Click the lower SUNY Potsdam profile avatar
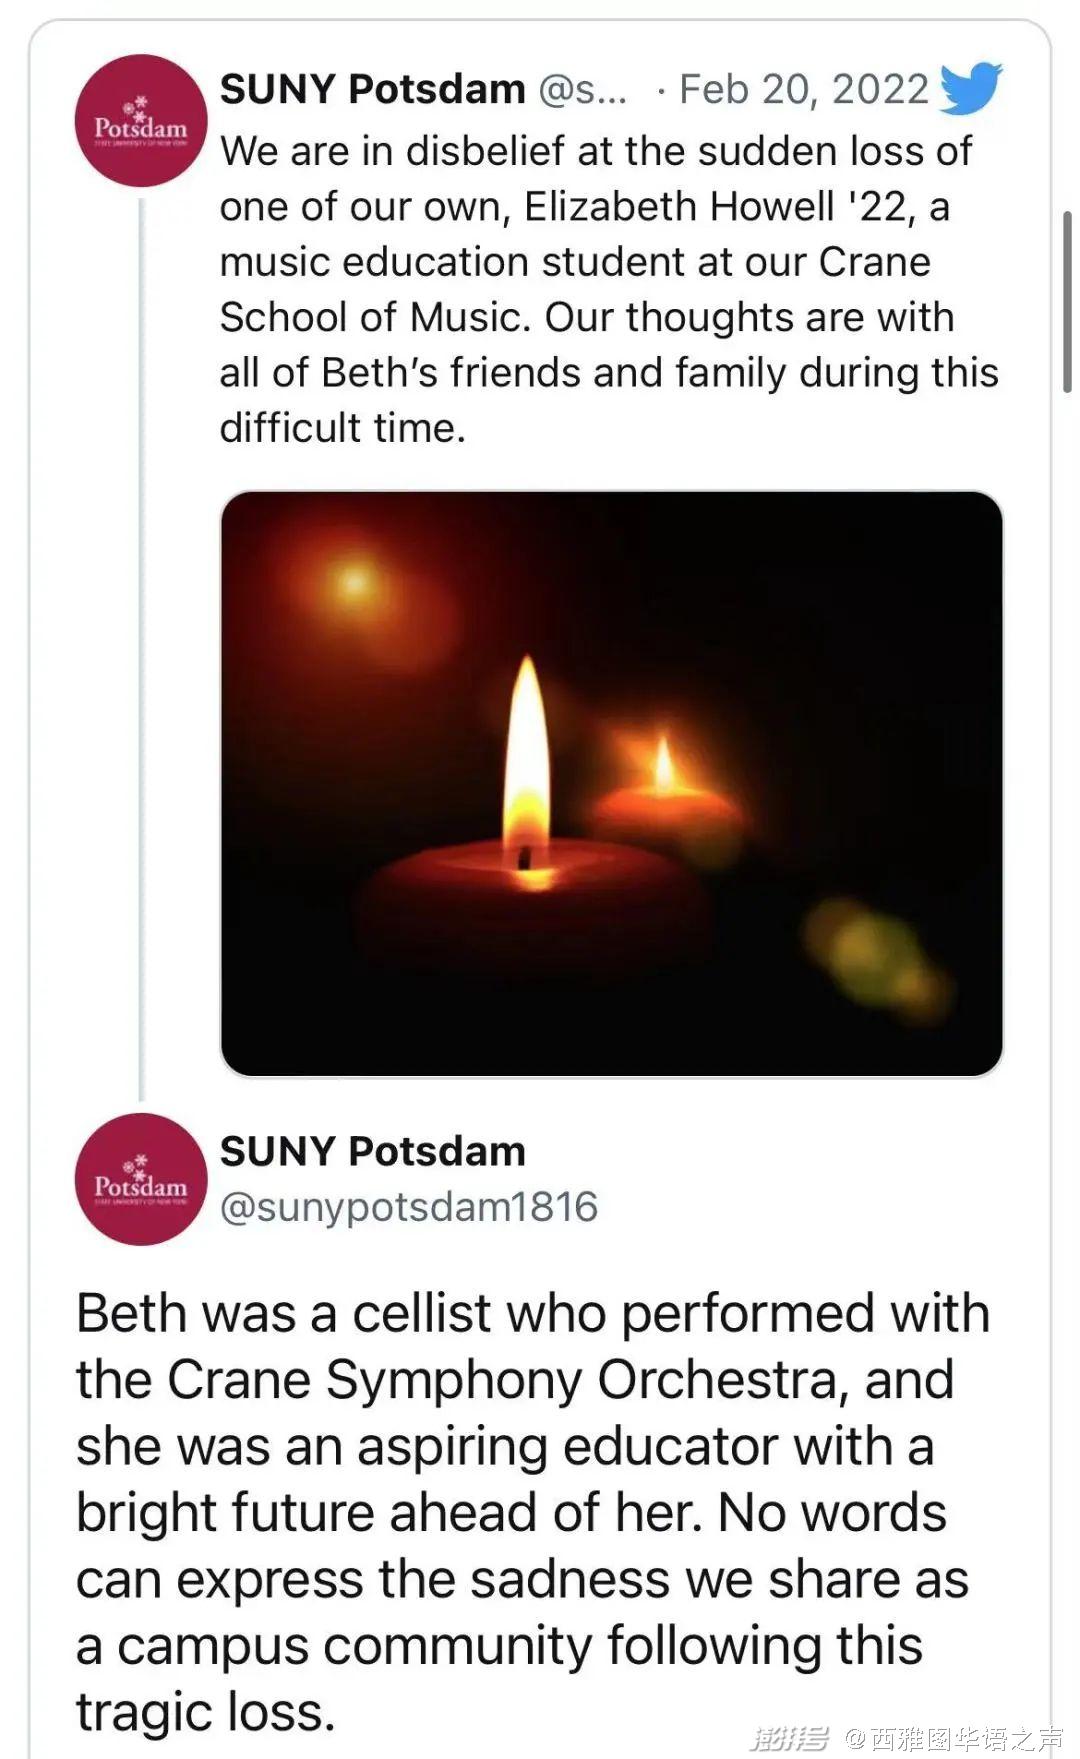Screen dimensions: 1080x1759 [141, 1179]
